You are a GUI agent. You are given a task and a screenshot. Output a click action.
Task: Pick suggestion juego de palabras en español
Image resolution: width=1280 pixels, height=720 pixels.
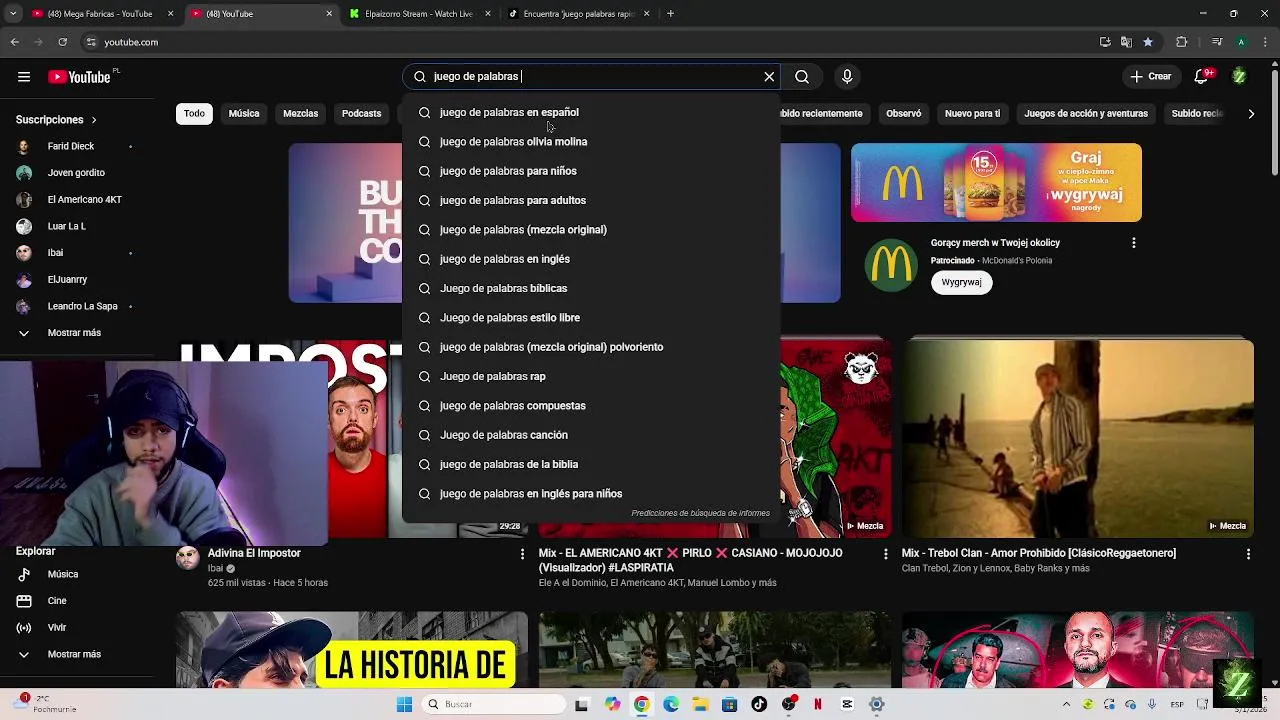pyautogui.click(x=591, y=113)
